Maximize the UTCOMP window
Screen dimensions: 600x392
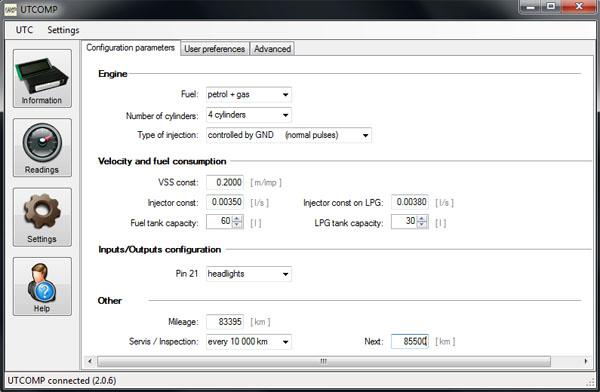551,7
